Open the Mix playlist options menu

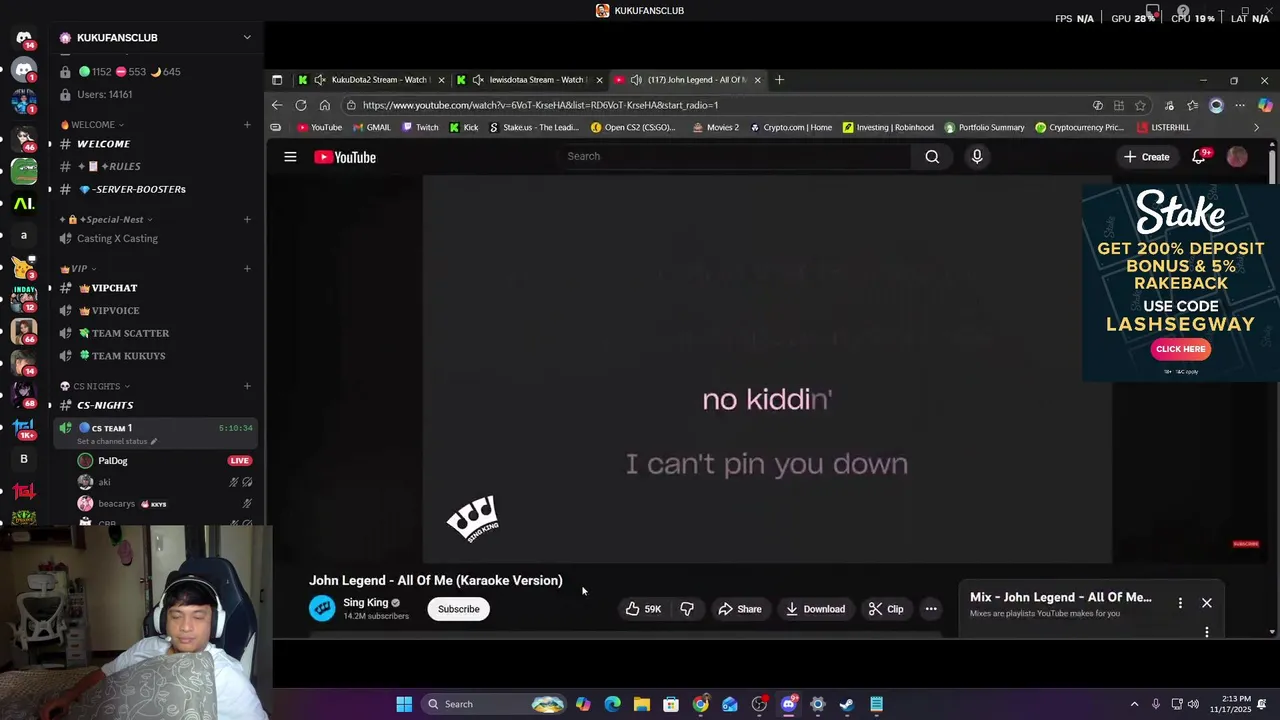1180,603
